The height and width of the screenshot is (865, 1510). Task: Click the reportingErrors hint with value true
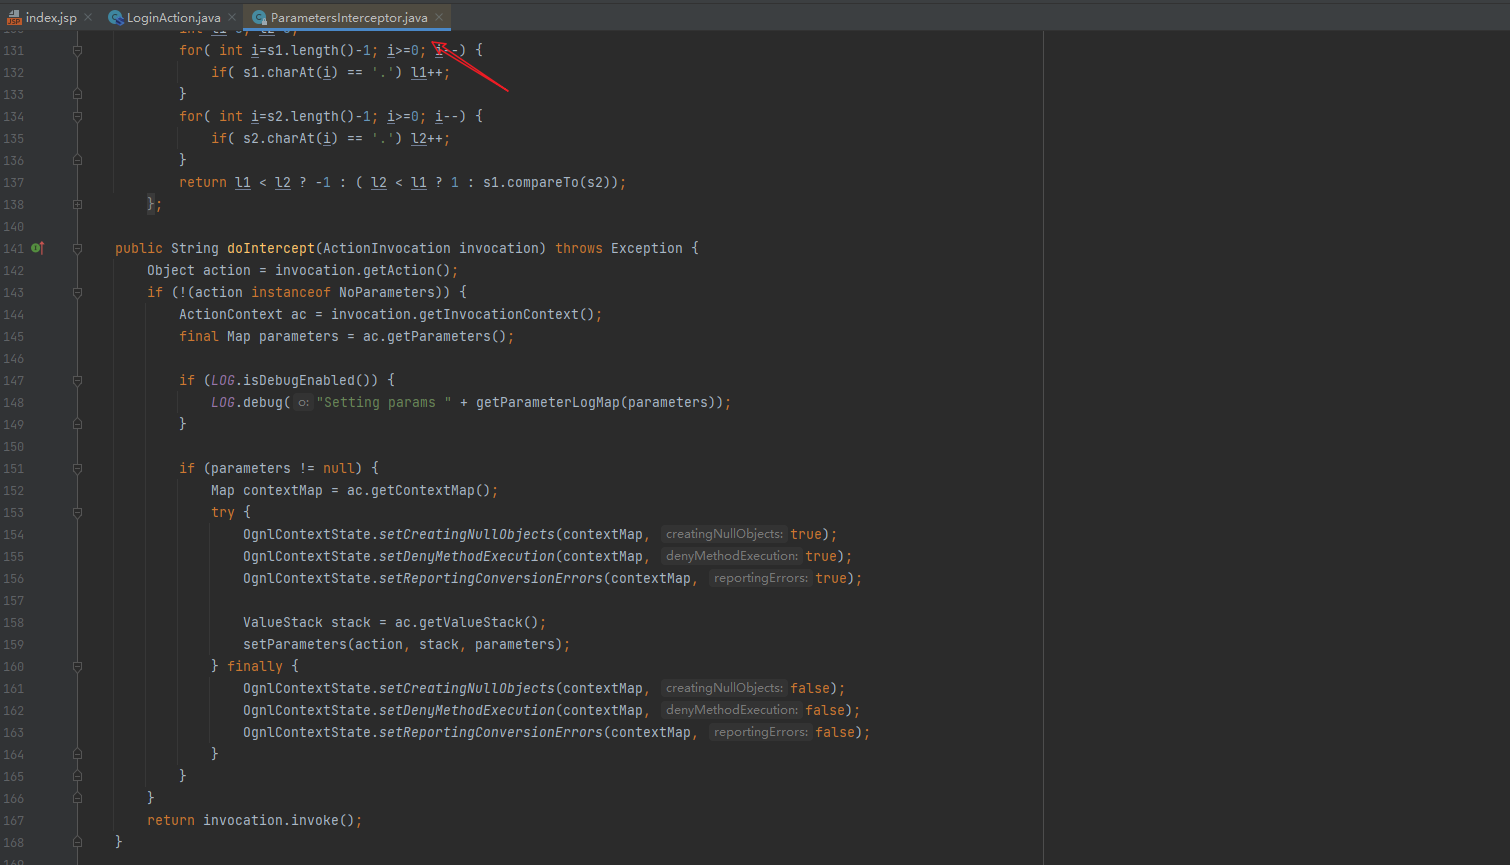tap(760, 578)
